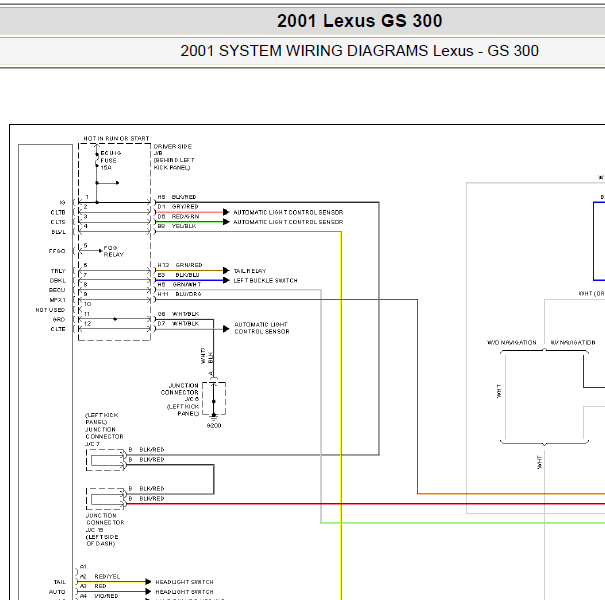The width and height of the screenshot is (605, 600).
Task: Click the FFOG terminal label
Action: point(57,251)
